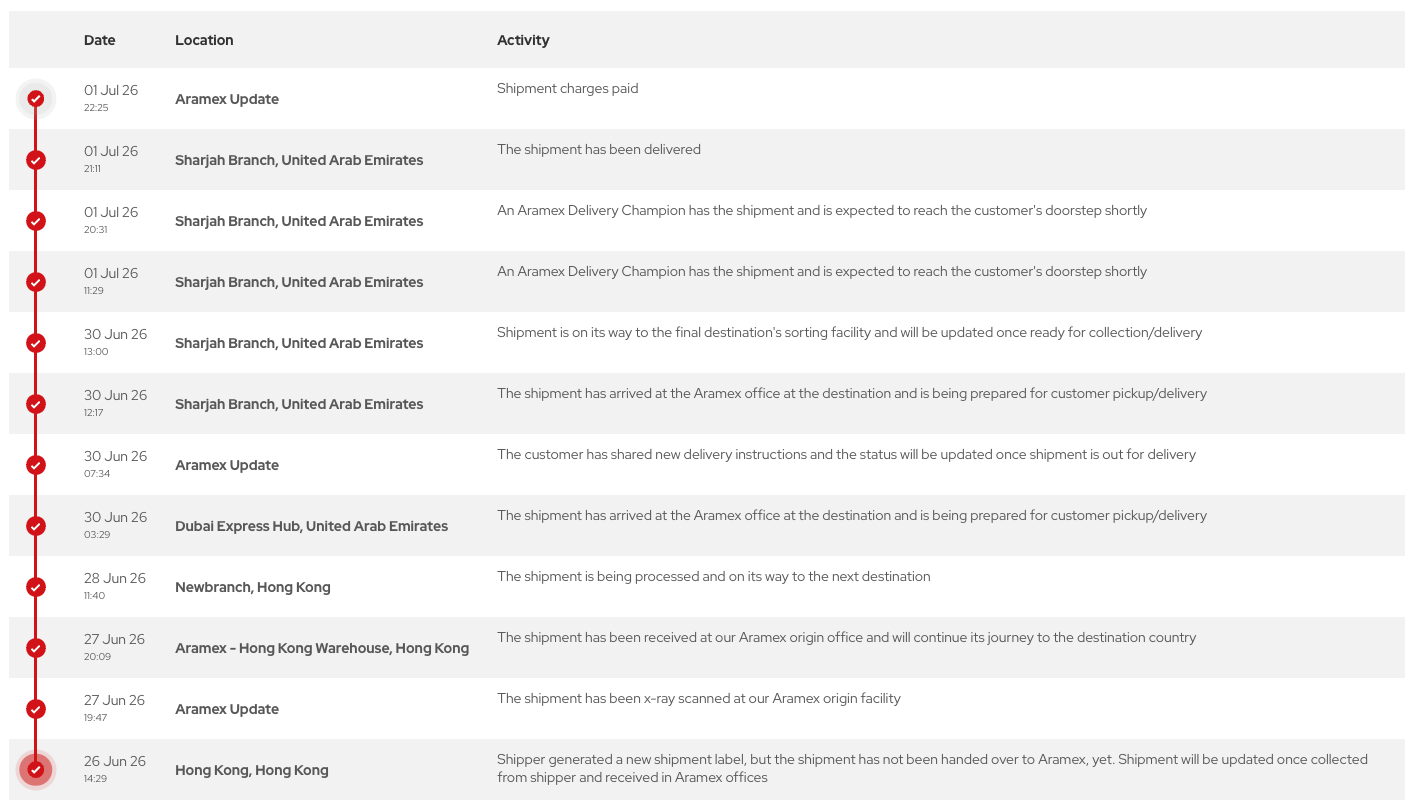This screenshot has height=809, width=1419.
Task: Click the 'Shipment charges paid' activity text
Action: click(x=568, y=88)
